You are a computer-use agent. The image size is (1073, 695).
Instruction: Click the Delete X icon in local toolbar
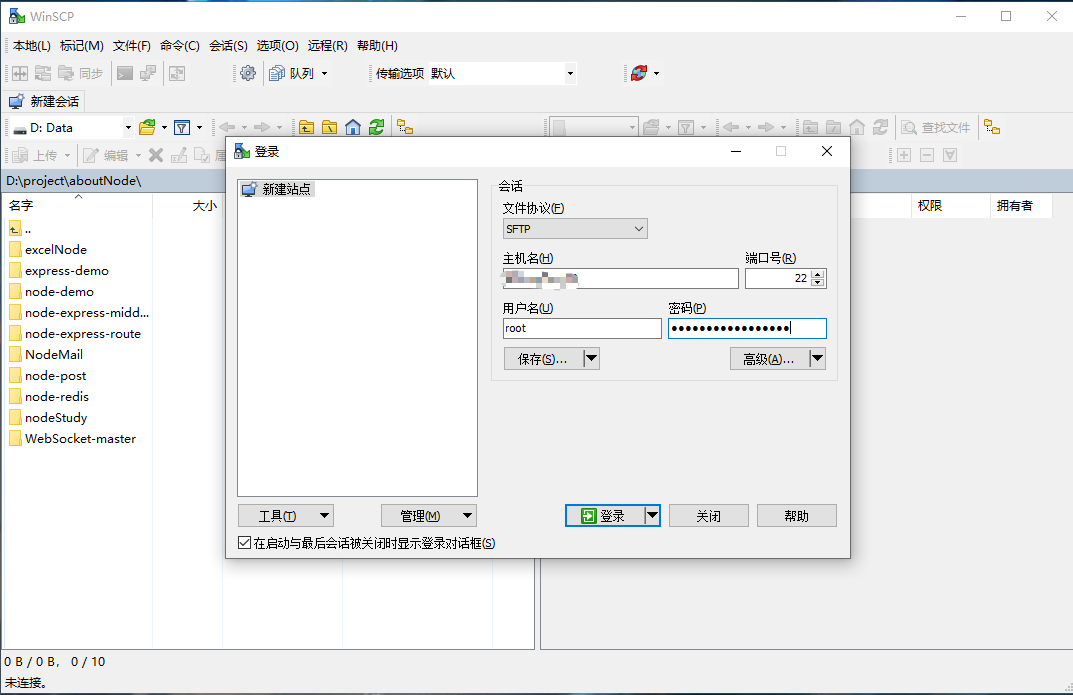point(156,155)
